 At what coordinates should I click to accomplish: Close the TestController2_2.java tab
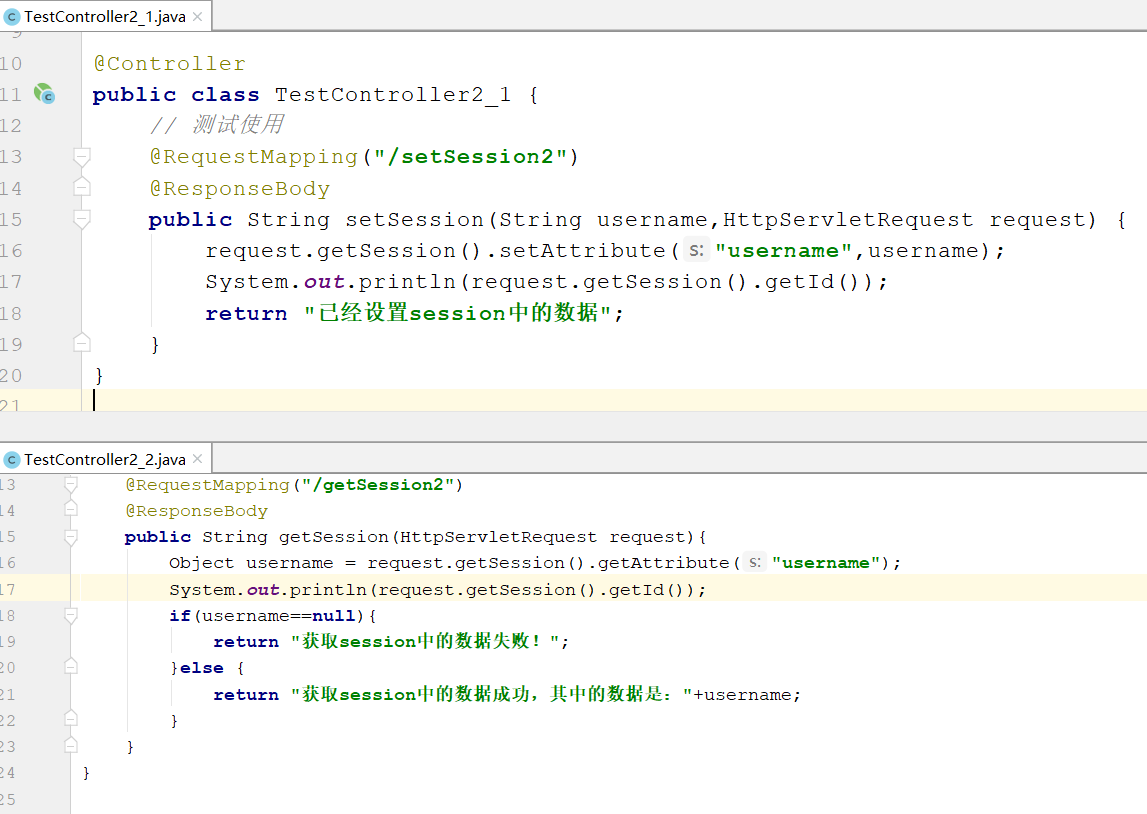tap(198, 459)
